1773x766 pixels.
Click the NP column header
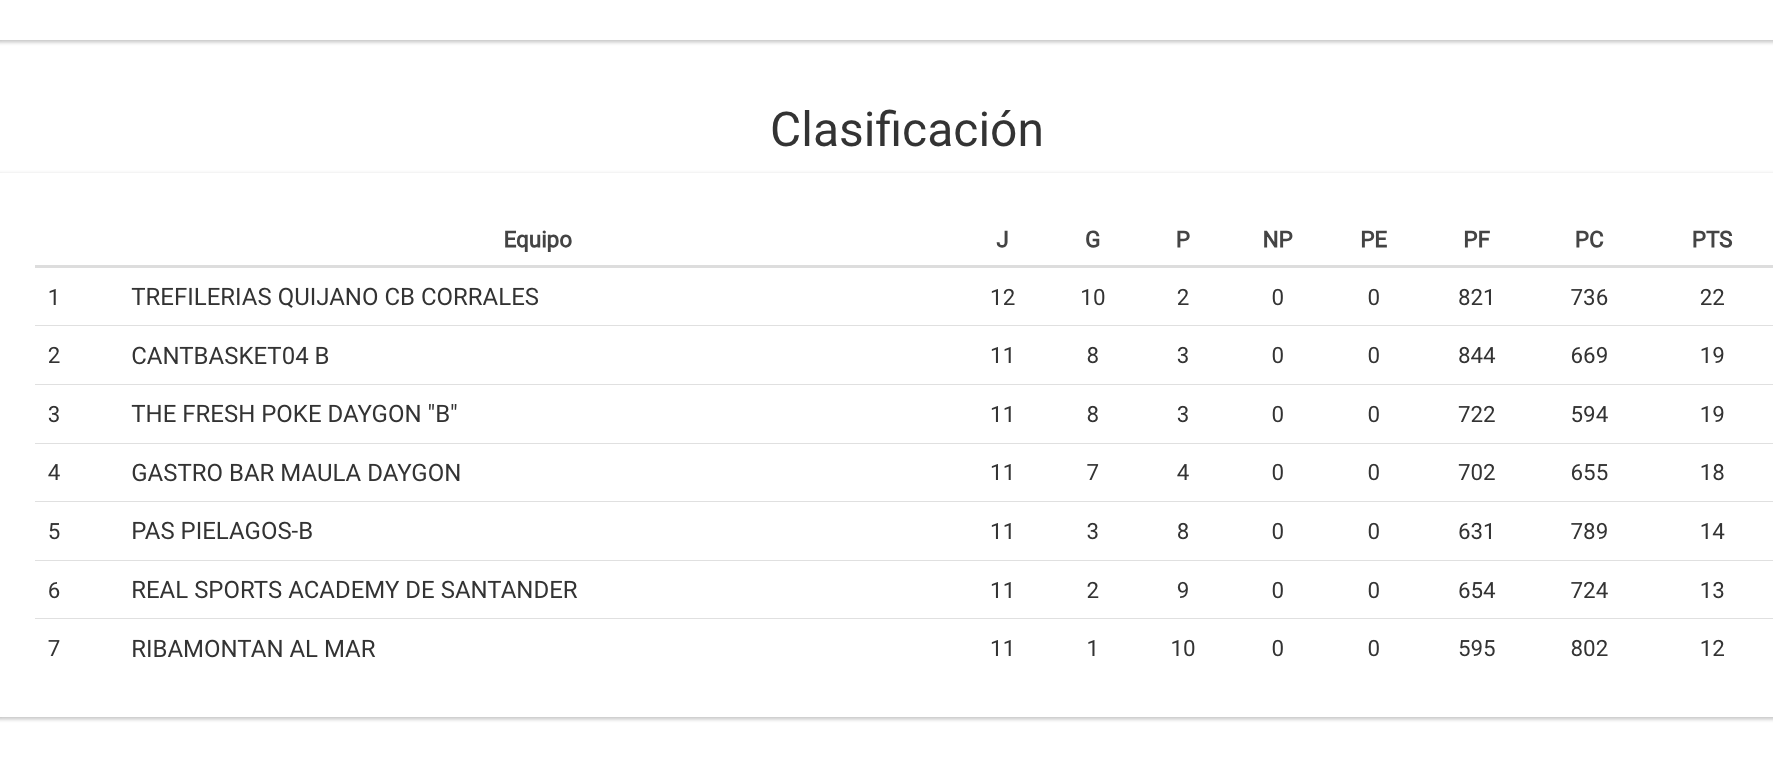[x=1277, y=240]
